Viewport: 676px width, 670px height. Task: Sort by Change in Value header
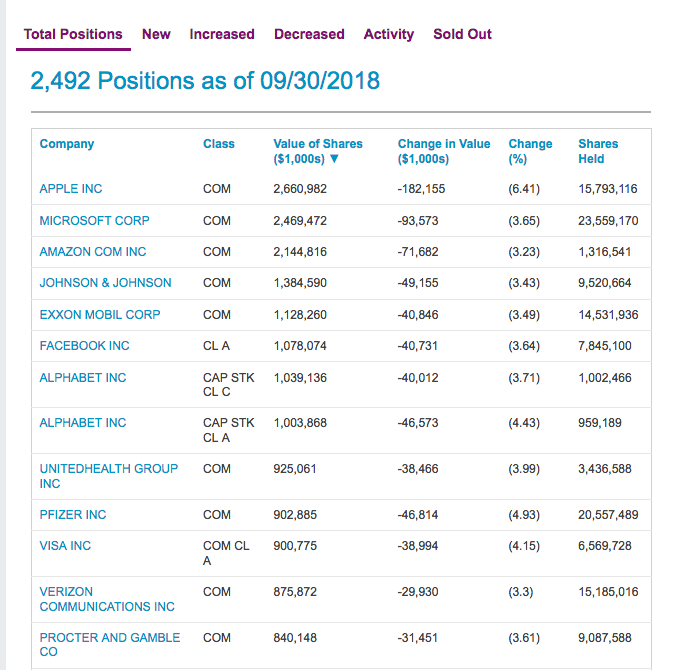click(443, 151)
